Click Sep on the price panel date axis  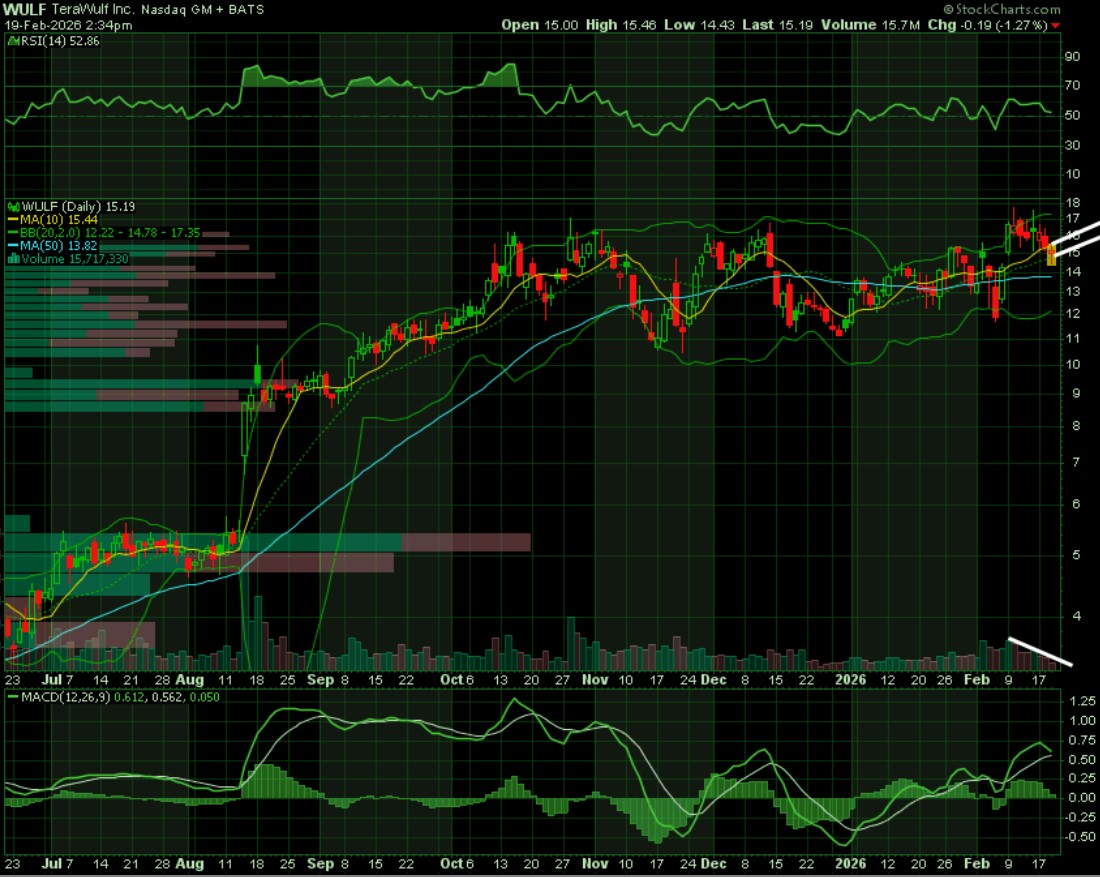pyautogui.click(x=320, y=680)
